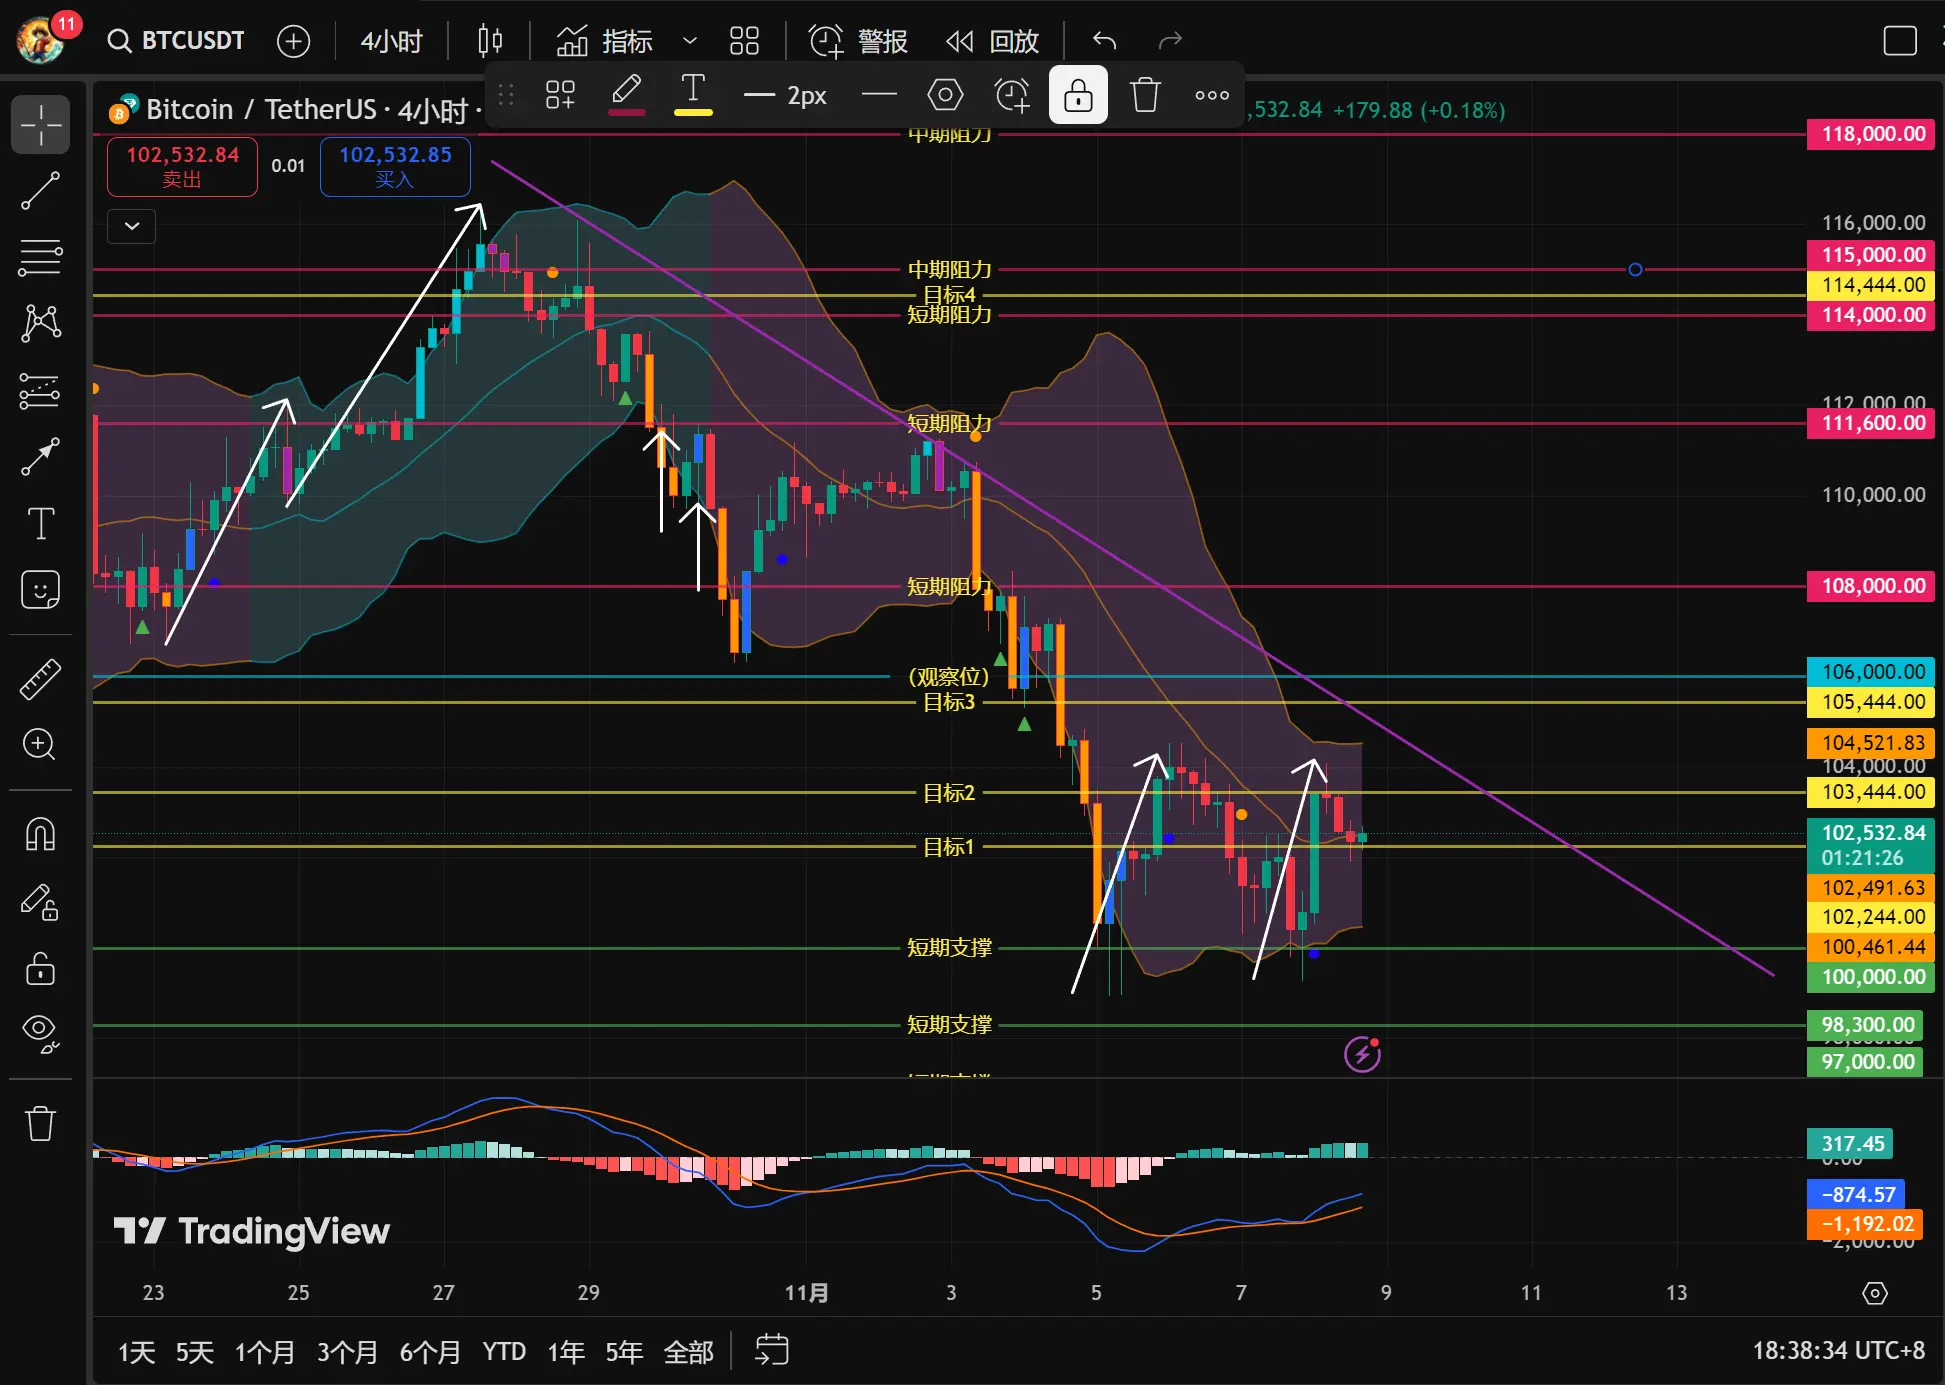Toggle lock on selected drawing
The width and height of the screenshot is (1945, 1385).
tap(1077, 95)
